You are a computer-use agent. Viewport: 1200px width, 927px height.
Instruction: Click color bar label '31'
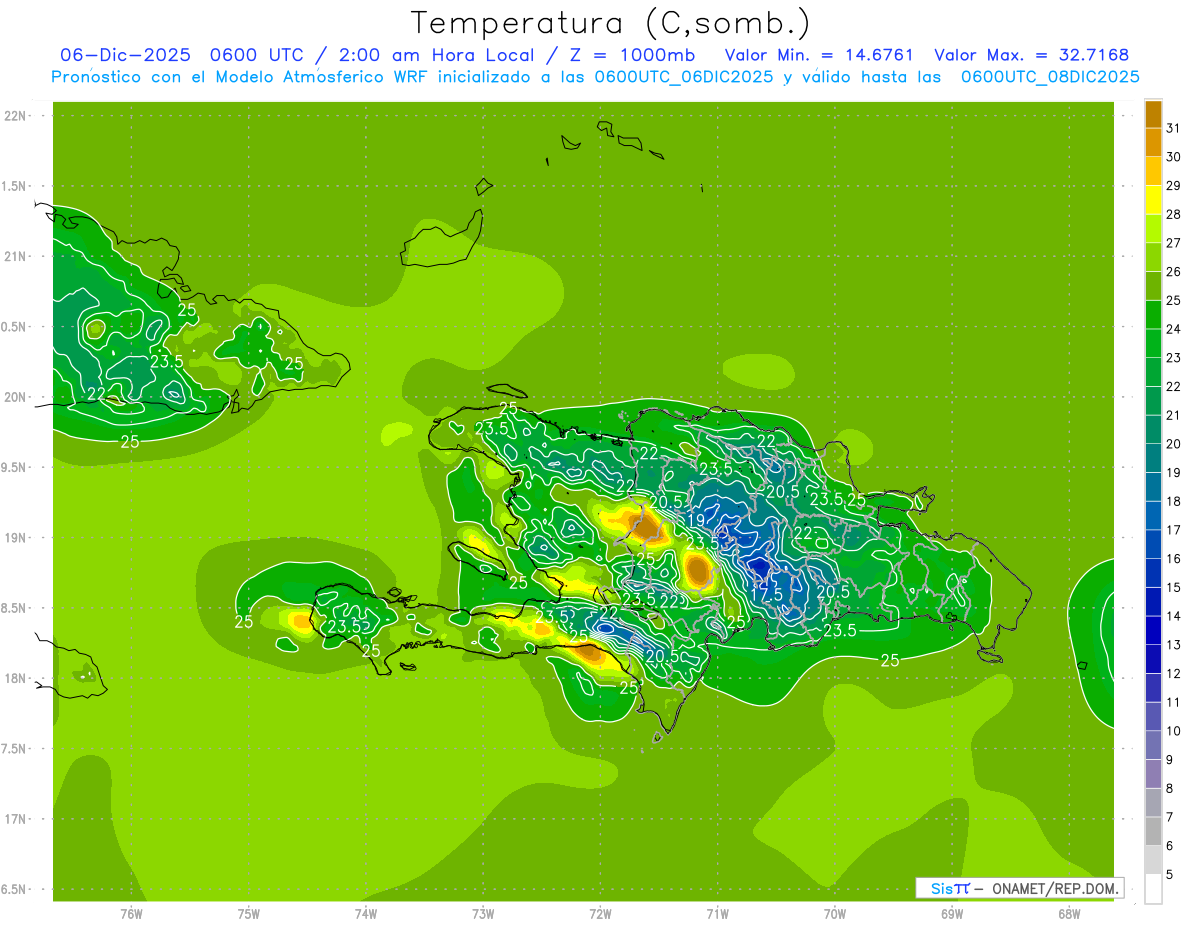(1173, 128)
